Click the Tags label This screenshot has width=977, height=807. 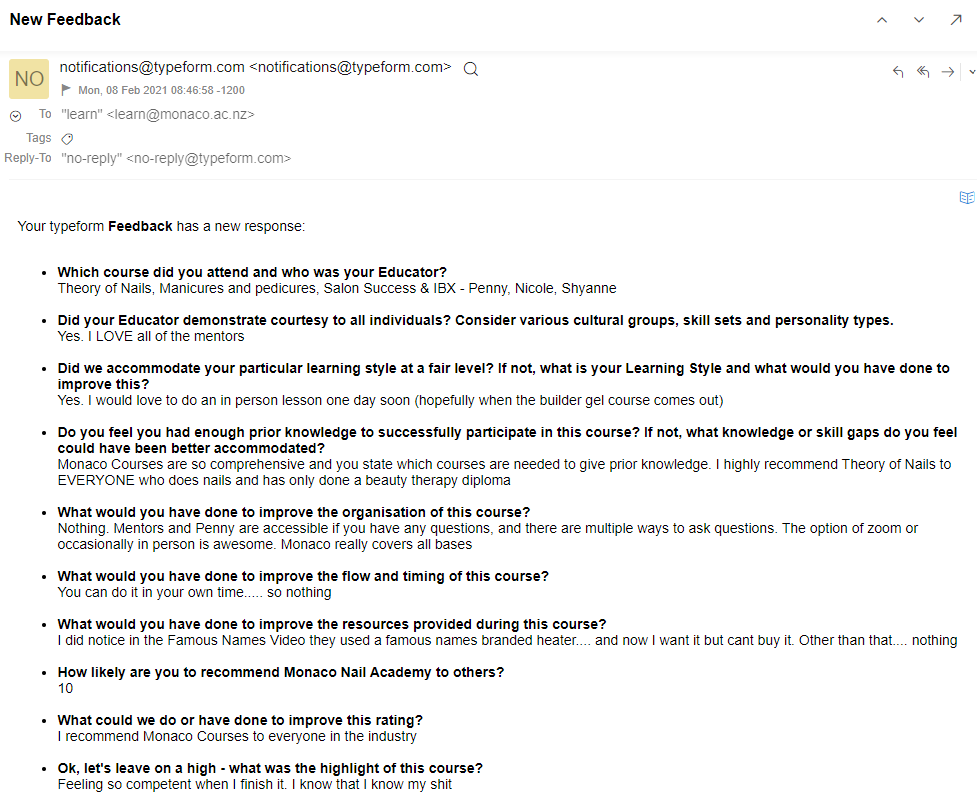(38, 138)
